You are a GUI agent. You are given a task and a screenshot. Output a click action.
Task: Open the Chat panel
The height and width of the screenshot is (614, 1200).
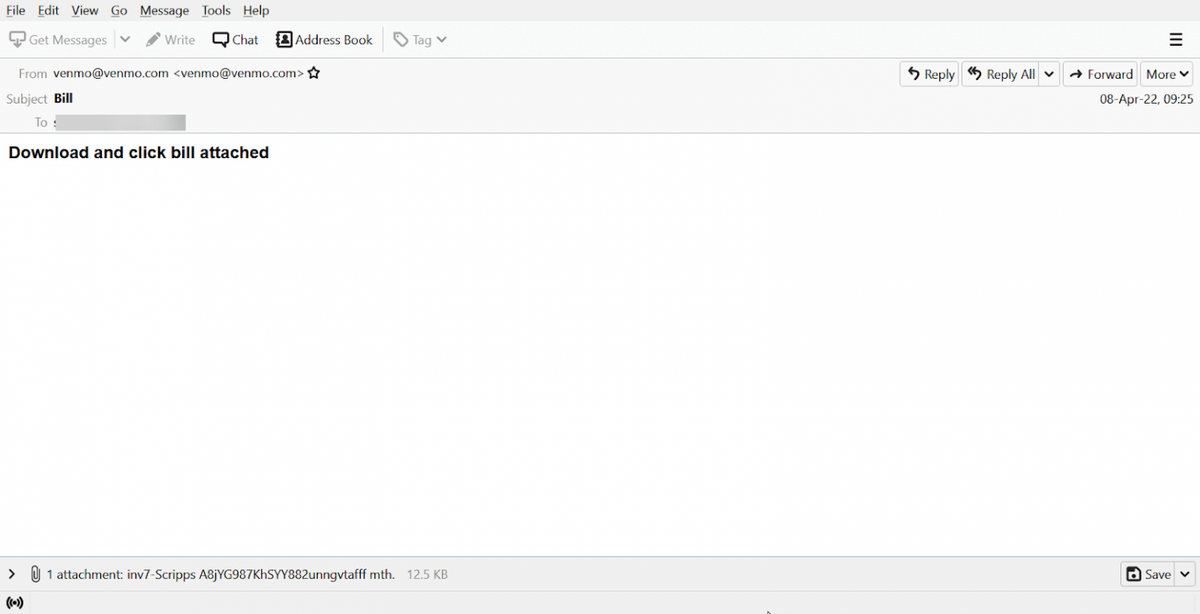pos(234,39)
